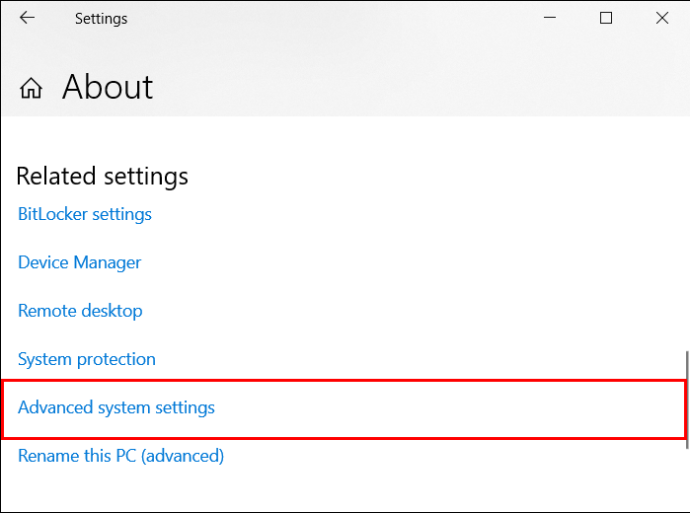Open Rename this PC (advanced) link
Screen dimensions: 690x513
click(x=121, y=456)
